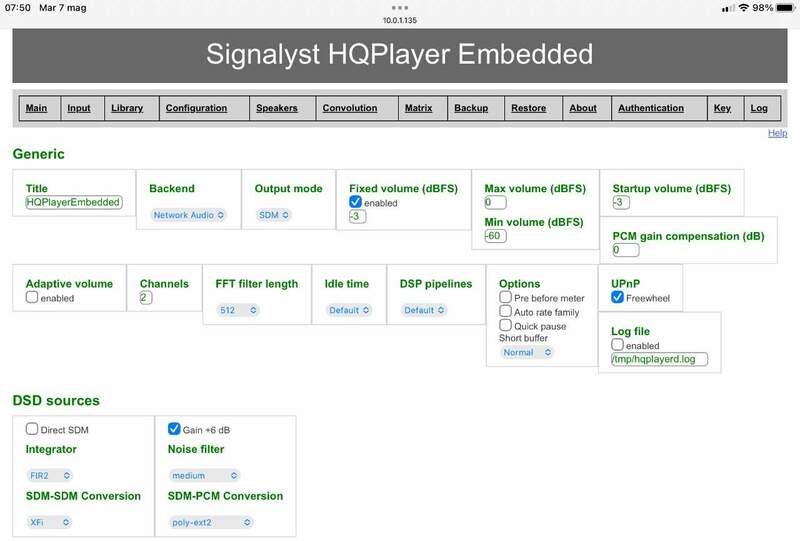Tick the Quick pause checkbox
800x541 pixels.
coord(505,325)
